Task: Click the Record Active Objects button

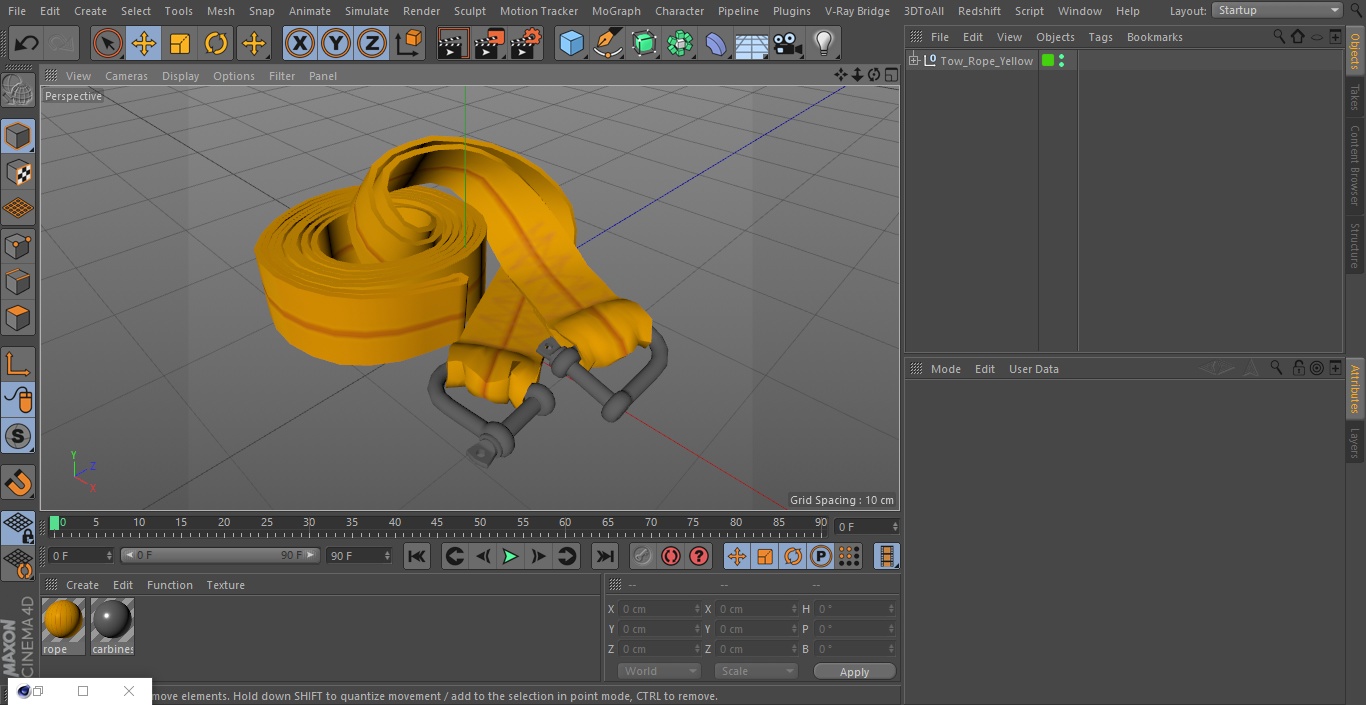Action: click(643, 556)
